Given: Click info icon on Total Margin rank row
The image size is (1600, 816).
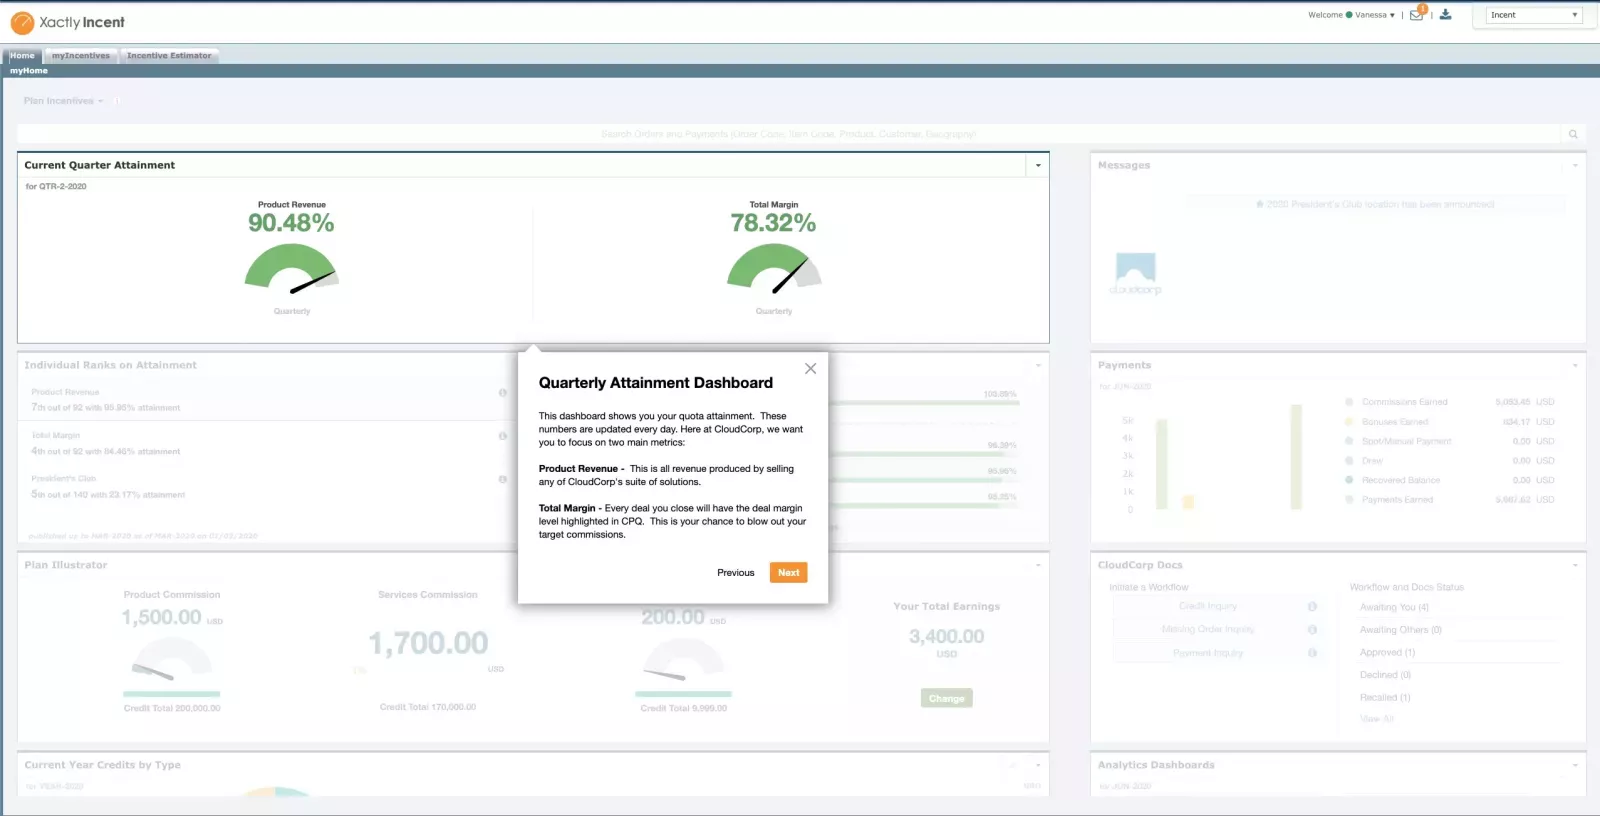Looking at the screenshot, I should [503, 436].
